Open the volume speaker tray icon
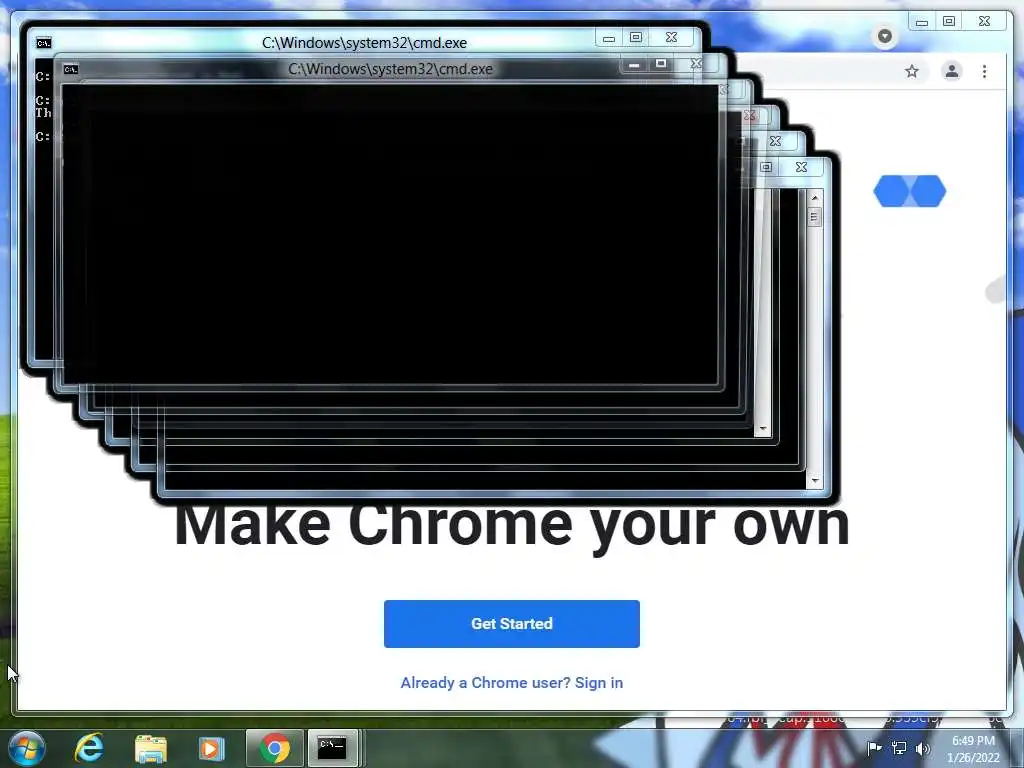This screenshot has height=768, width=1024. click(x=923, y=748)
